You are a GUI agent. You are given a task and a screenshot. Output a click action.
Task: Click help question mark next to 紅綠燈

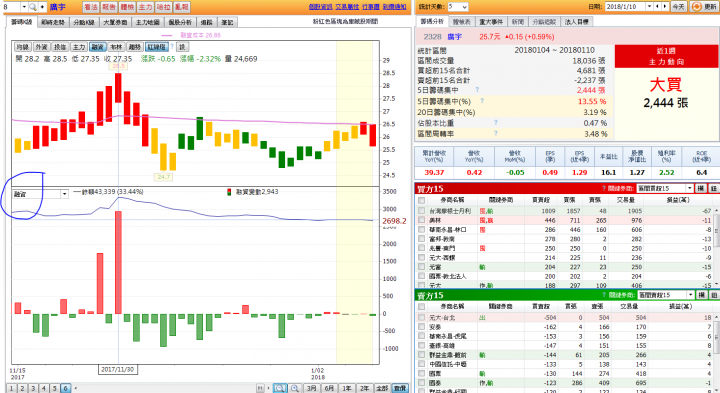[x=172, y=47]
